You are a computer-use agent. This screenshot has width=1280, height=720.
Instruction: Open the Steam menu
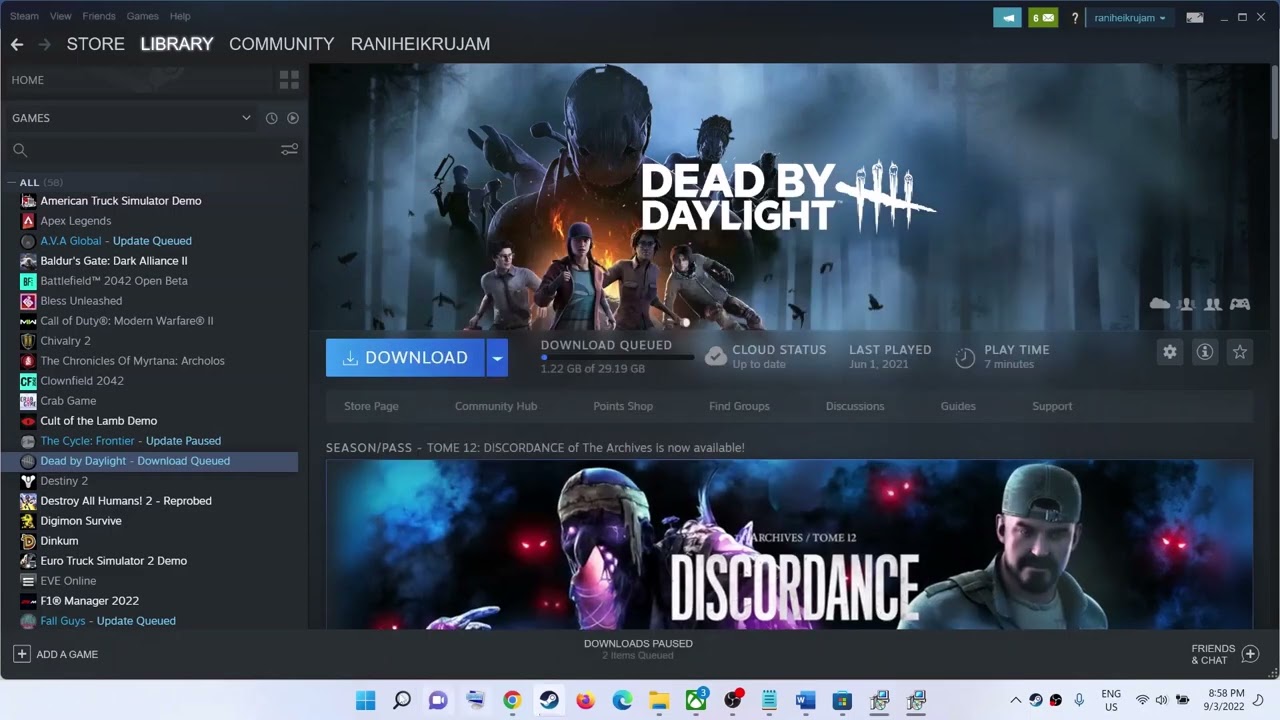(24, 16)
